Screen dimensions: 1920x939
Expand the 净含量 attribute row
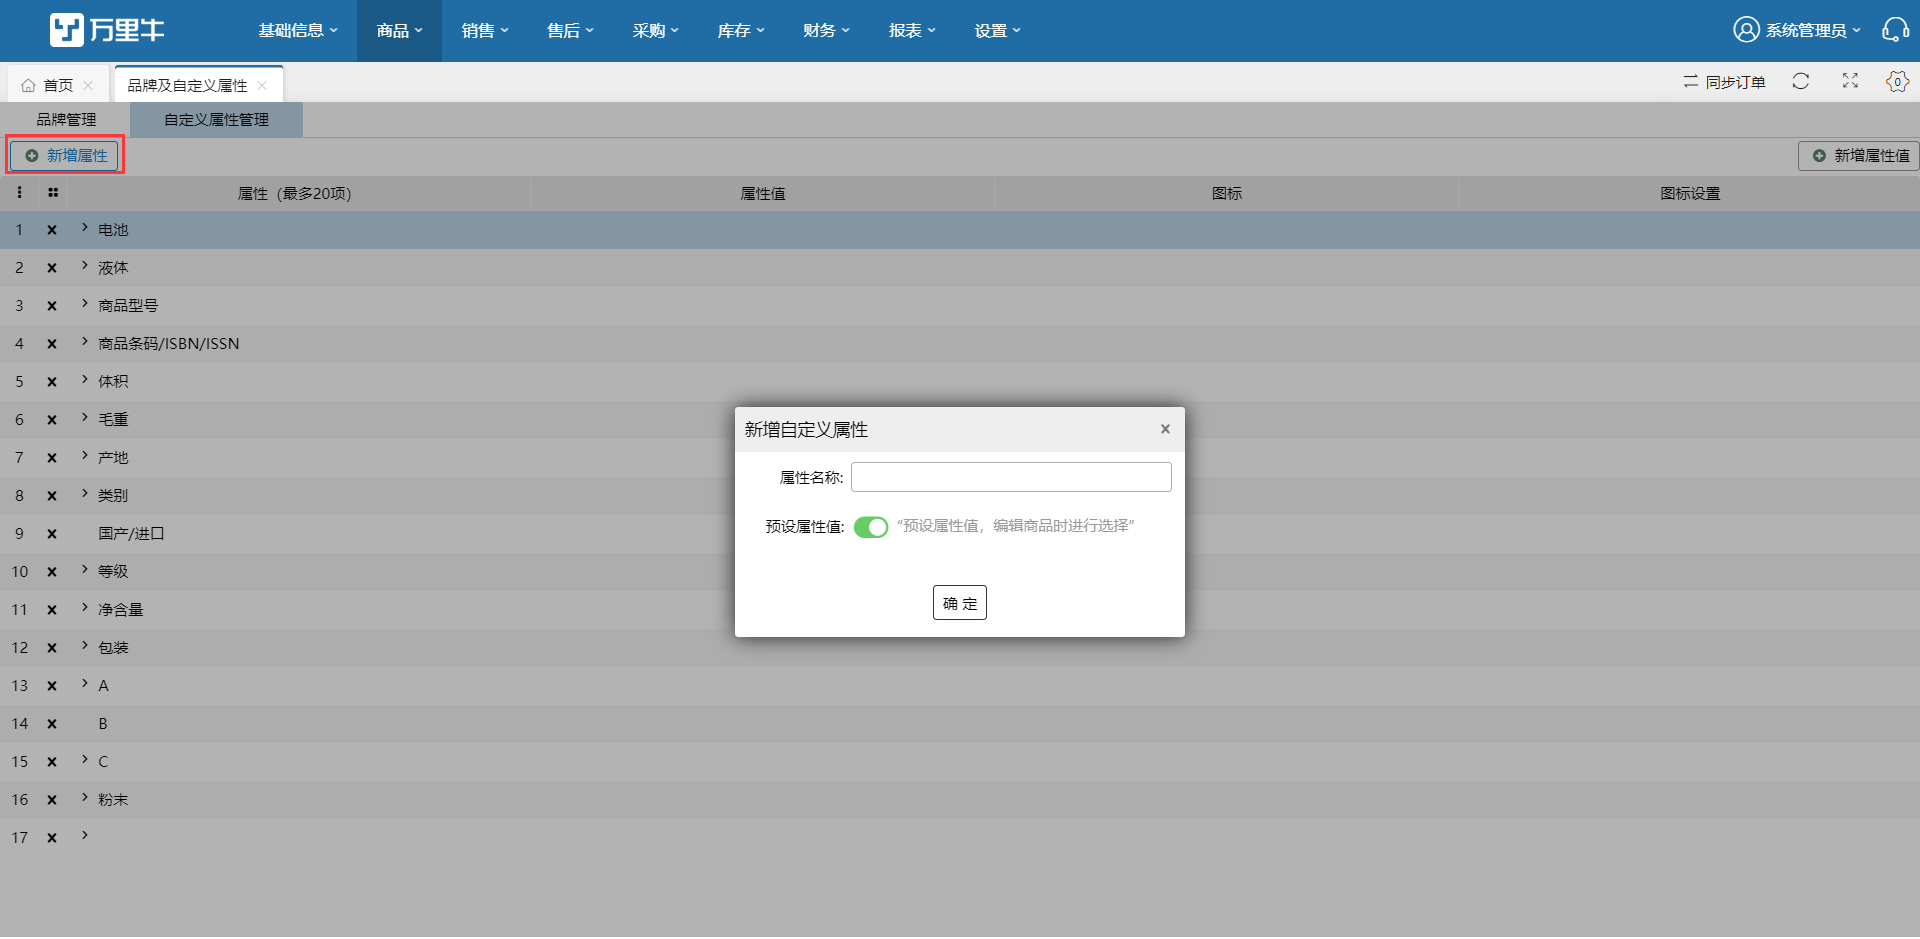pos(85,608)
